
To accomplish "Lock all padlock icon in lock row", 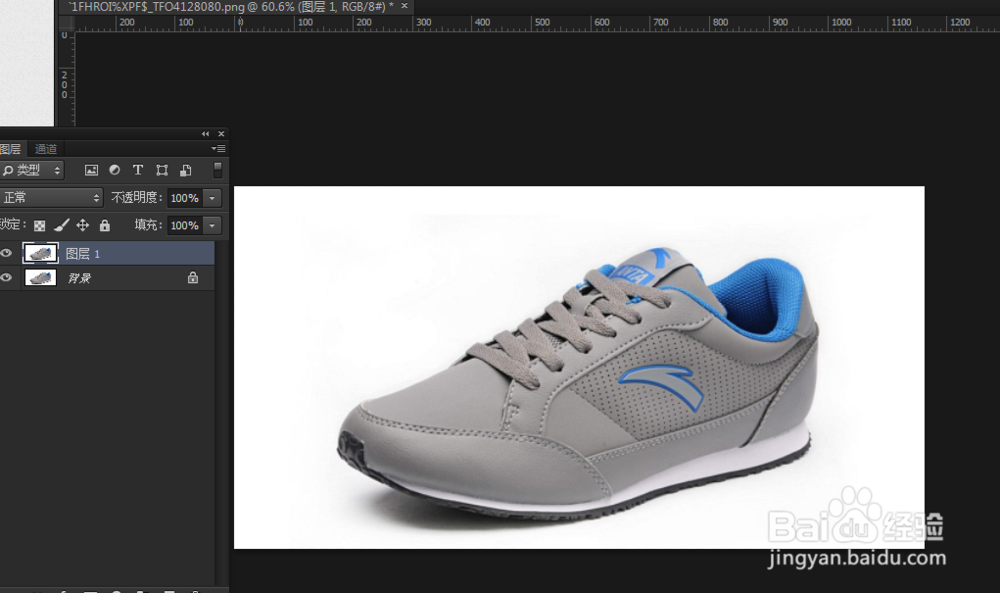I will pyautogui.click(x=105, y=225).
